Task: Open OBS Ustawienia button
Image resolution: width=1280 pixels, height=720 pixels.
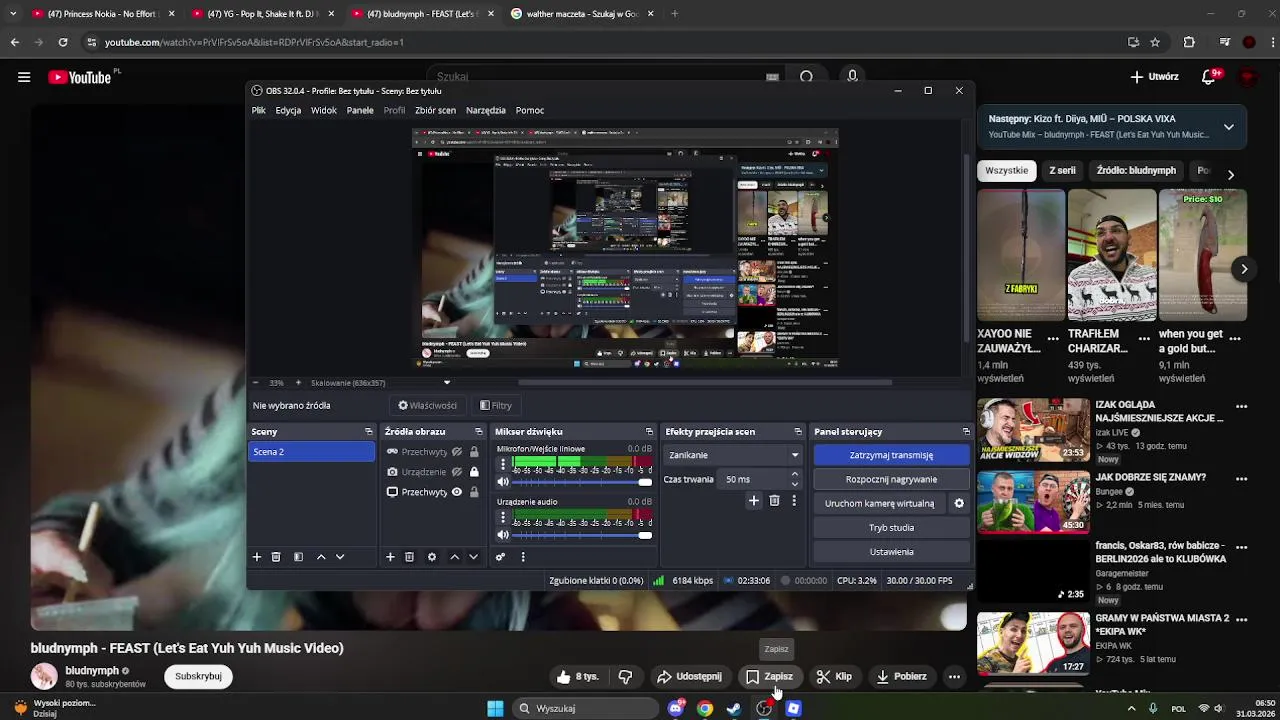Action: [891, 551]
